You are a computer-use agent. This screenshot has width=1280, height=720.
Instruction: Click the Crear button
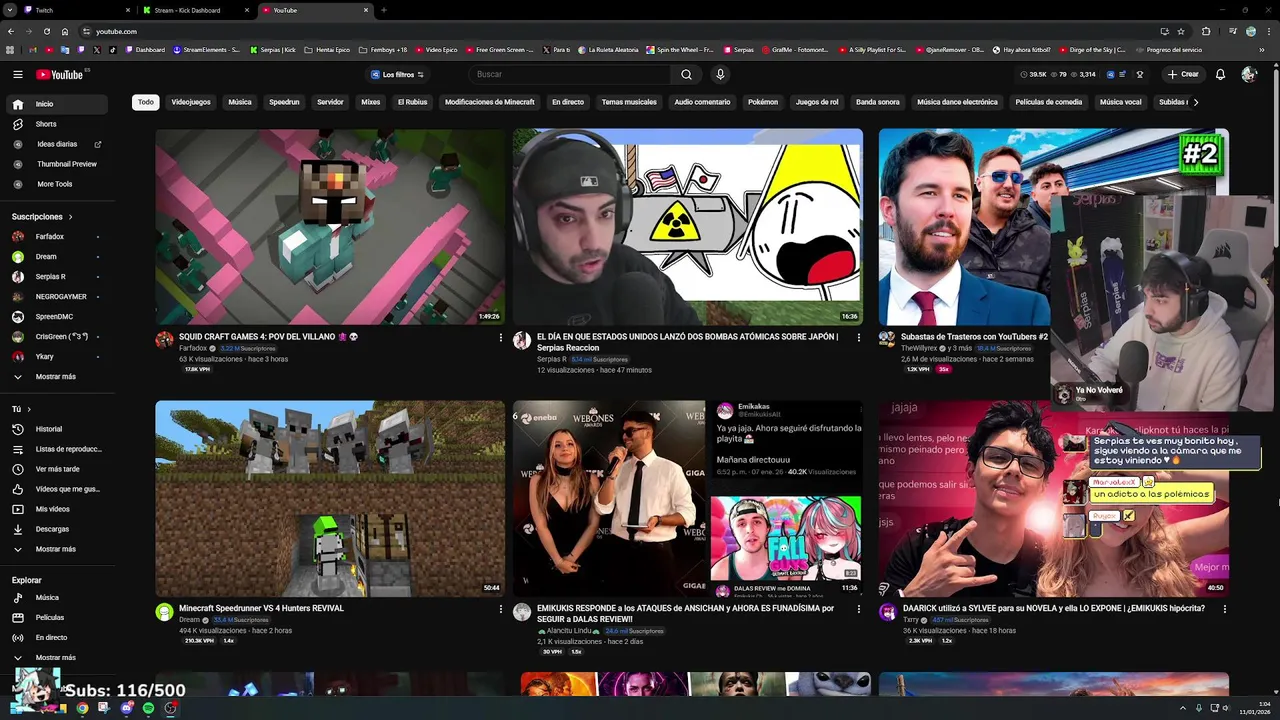(x=1183, y=74)
